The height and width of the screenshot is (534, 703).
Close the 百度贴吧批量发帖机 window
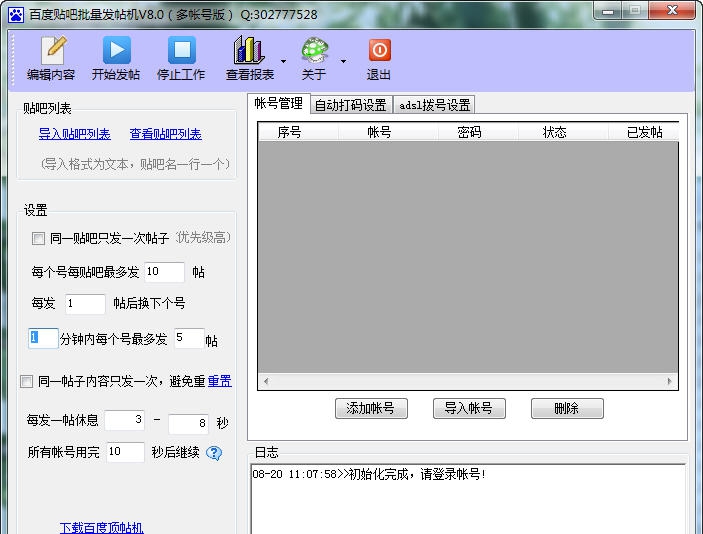pyautogui.click(x=672, y=11)
